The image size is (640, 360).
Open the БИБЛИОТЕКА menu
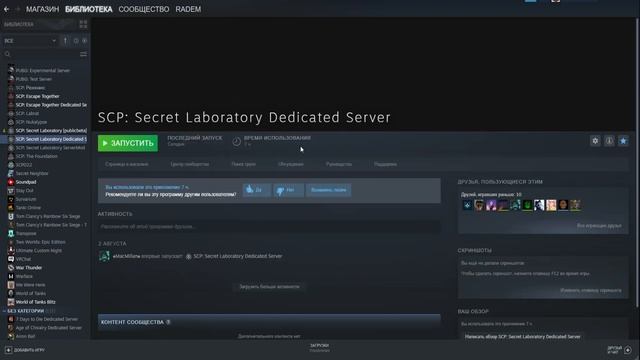pyautogui.click(x=89, y=9)
